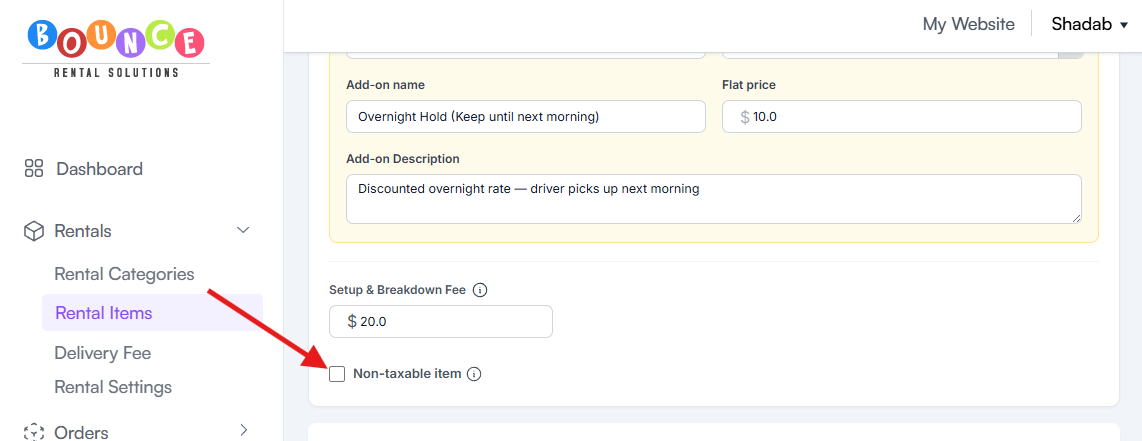Click the Dashboard sidebar link
The height and width of the screenshot is (441, 1142).
coord(100,169)
